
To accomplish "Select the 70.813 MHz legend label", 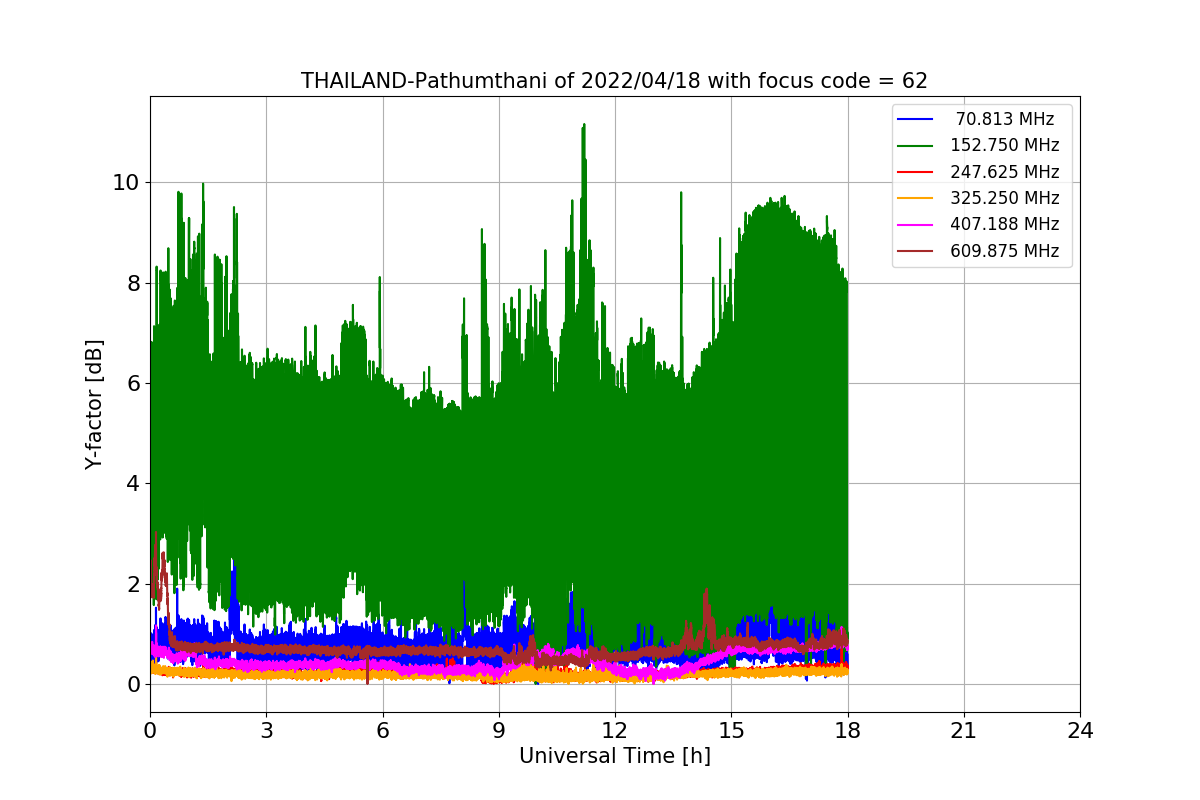I will tap(1005, 119).
